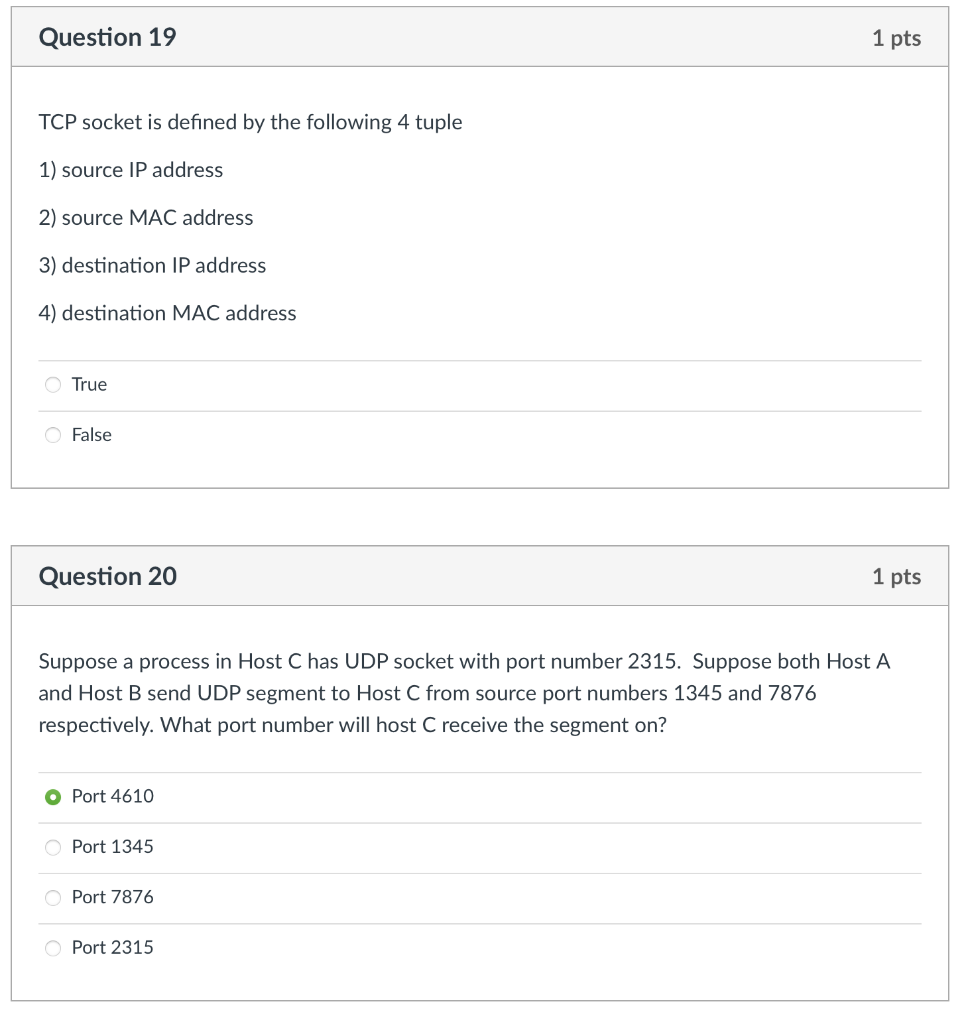964x1024 pixels.
Task: Click the selected Port 4610 radio button
Action: point(53,797)
